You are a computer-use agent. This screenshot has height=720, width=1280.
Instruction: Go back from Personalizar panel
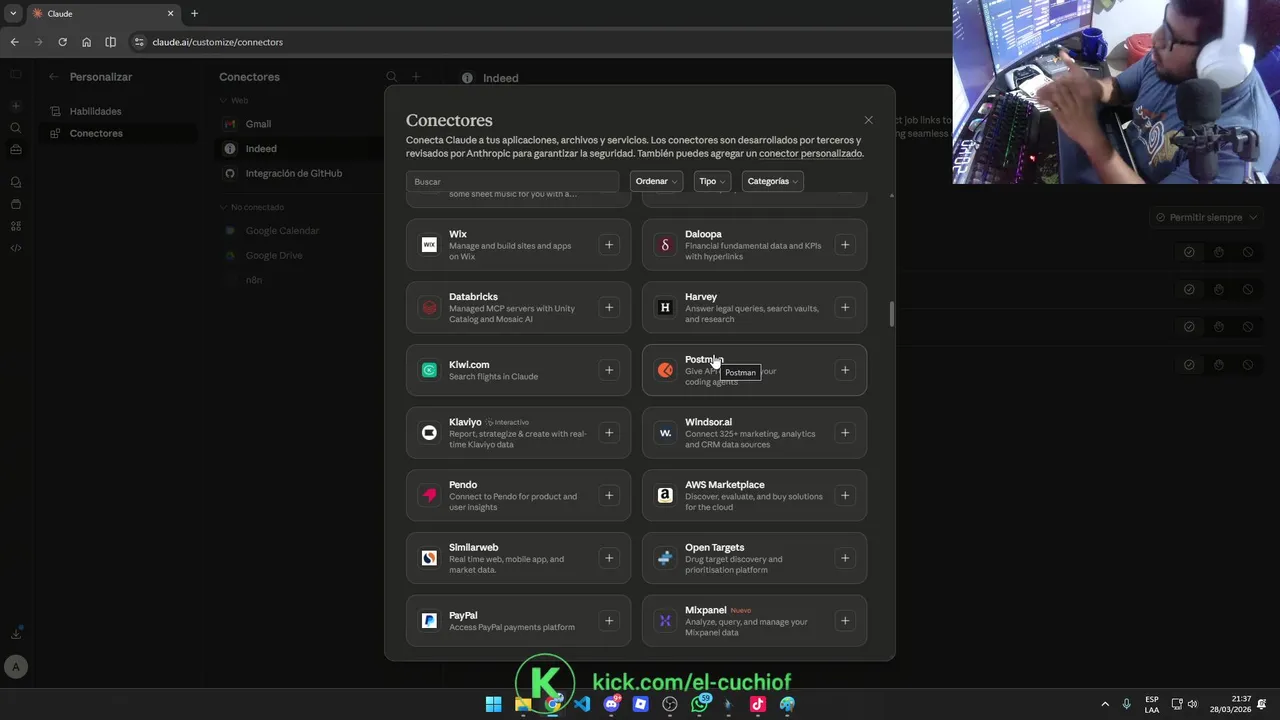coord(54,77)
